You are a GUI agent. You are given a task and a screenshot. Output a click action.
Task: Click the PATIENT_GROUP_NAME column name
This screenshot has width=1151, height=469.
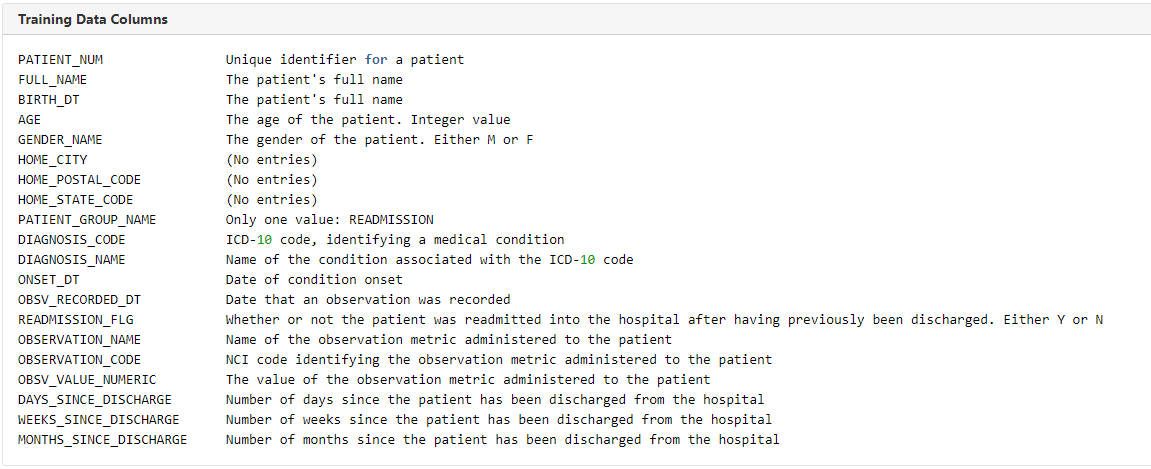click(87, 220)
